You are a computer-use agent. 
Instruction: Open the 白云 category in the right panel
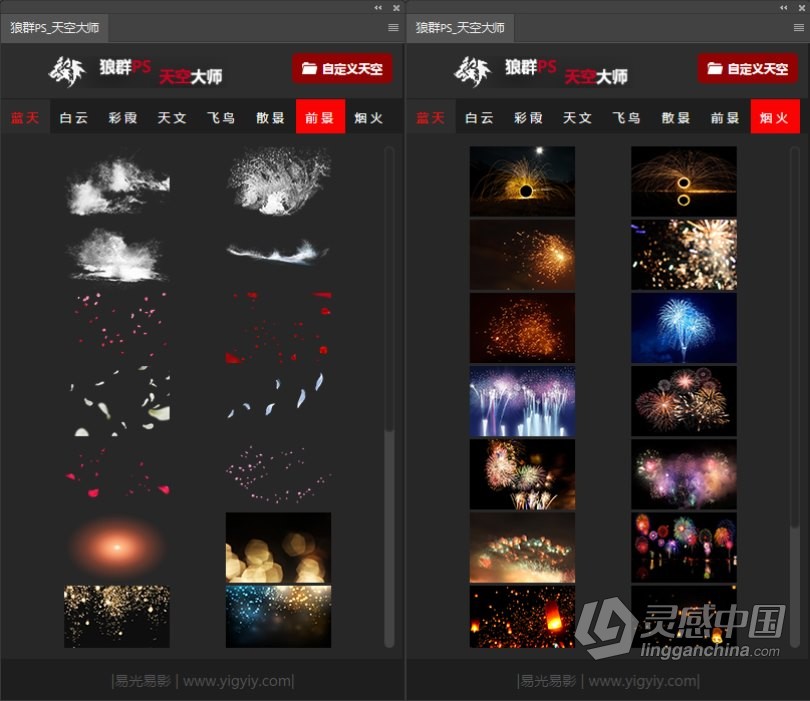(x=479, y=117)
